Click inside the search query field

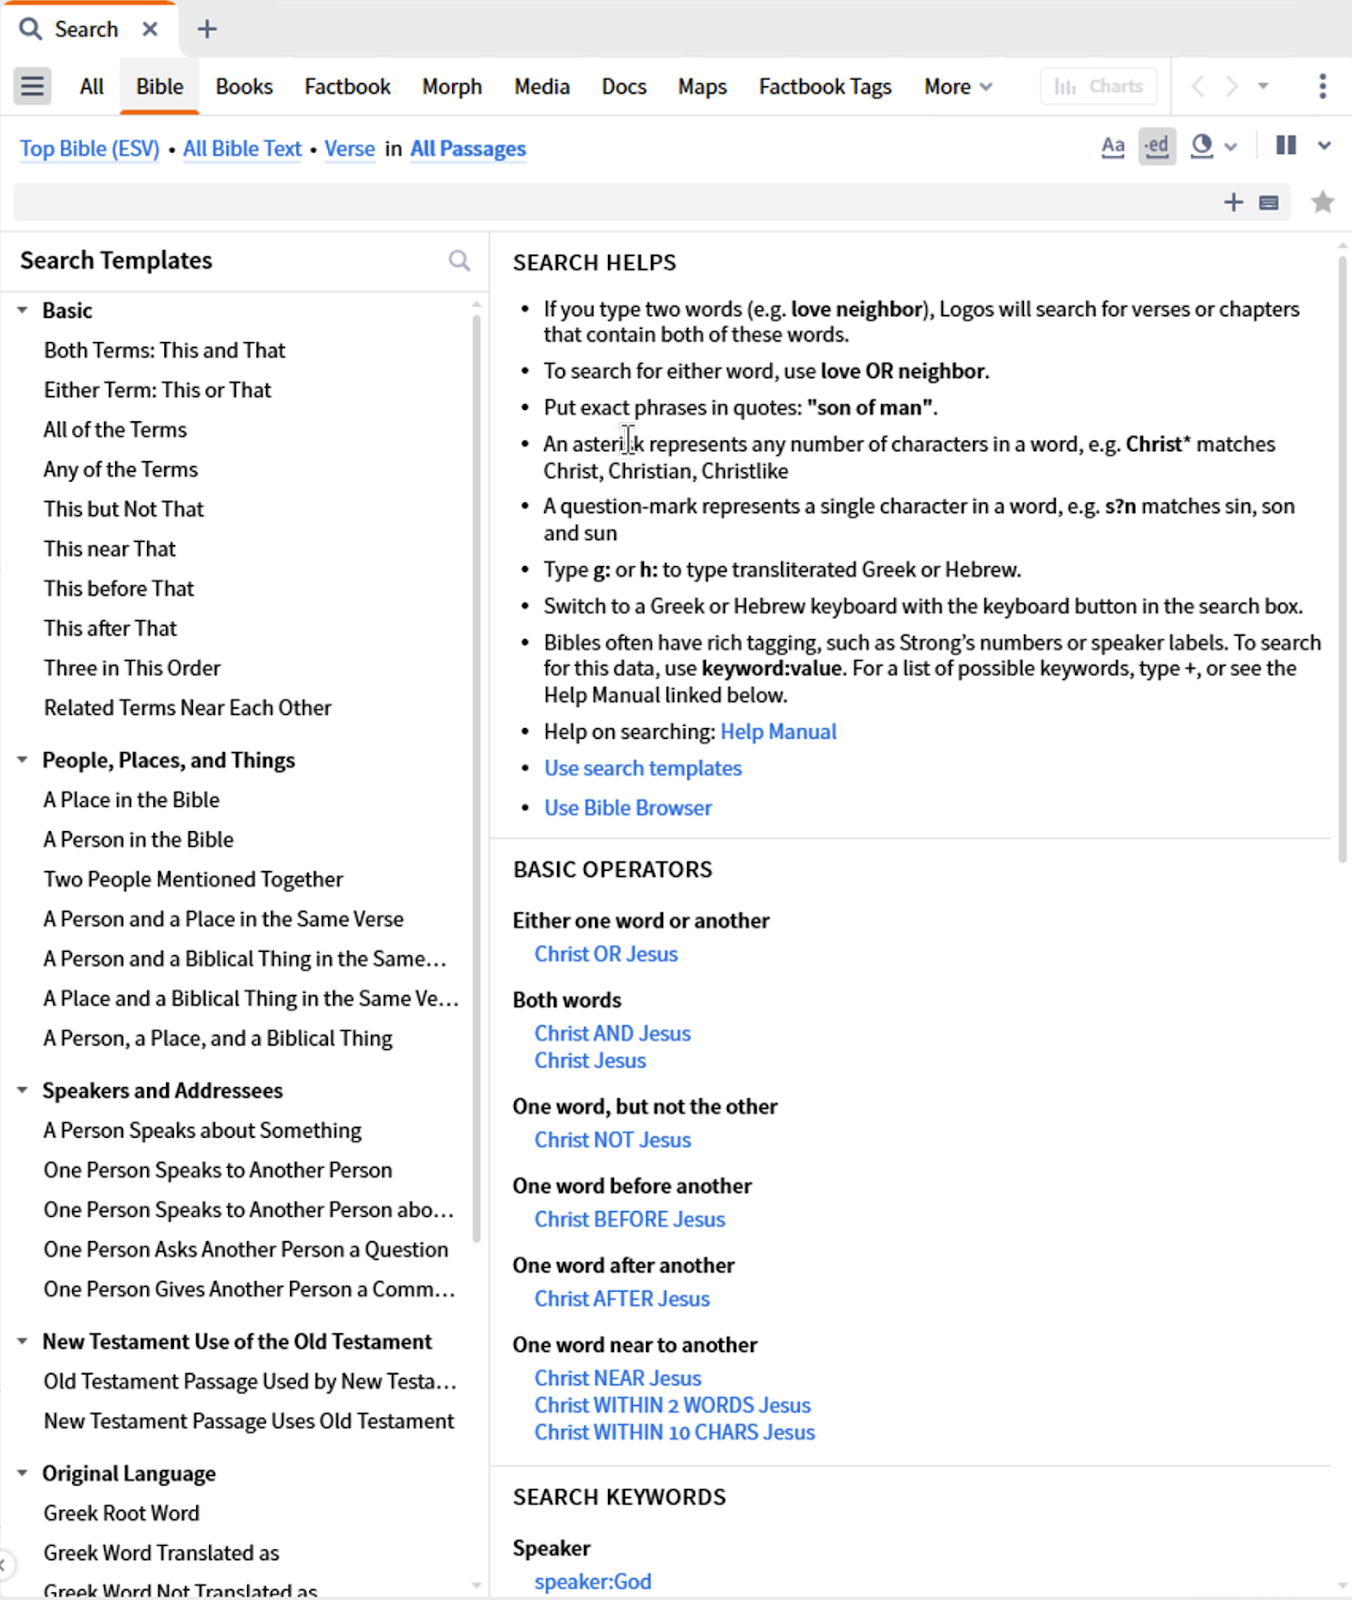615,202
